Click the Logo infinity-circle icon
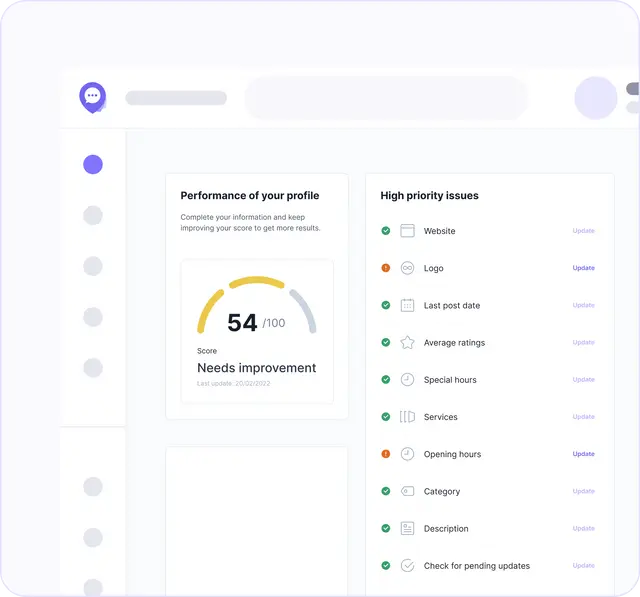Viewport: 640px width, 597px height. click(x=407, y=268)
